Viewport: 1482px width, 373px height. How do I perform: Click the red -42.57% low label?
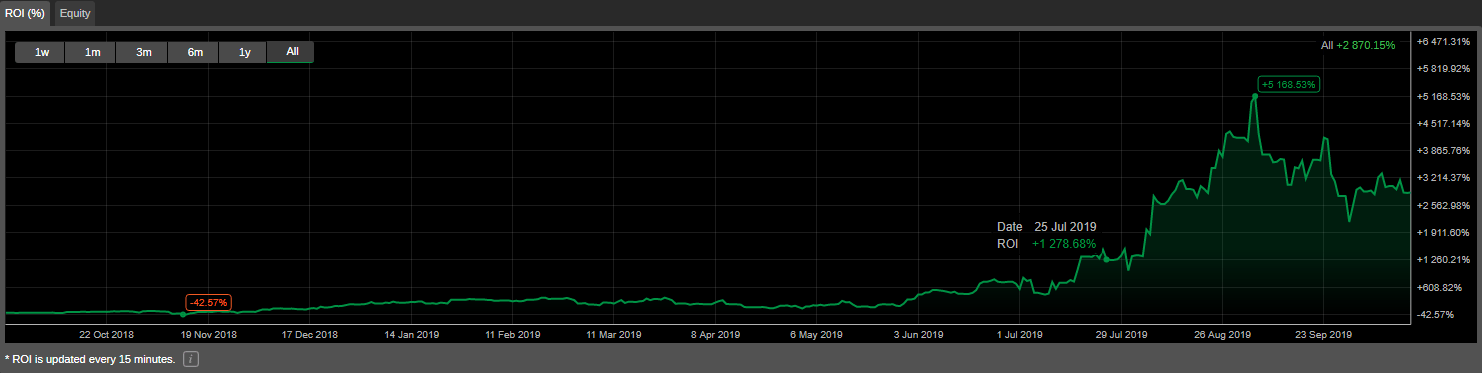tap(209, 302)
